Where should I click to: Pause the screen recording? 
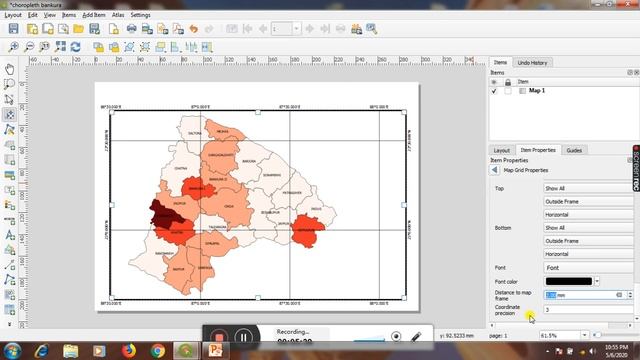(244, 338)
